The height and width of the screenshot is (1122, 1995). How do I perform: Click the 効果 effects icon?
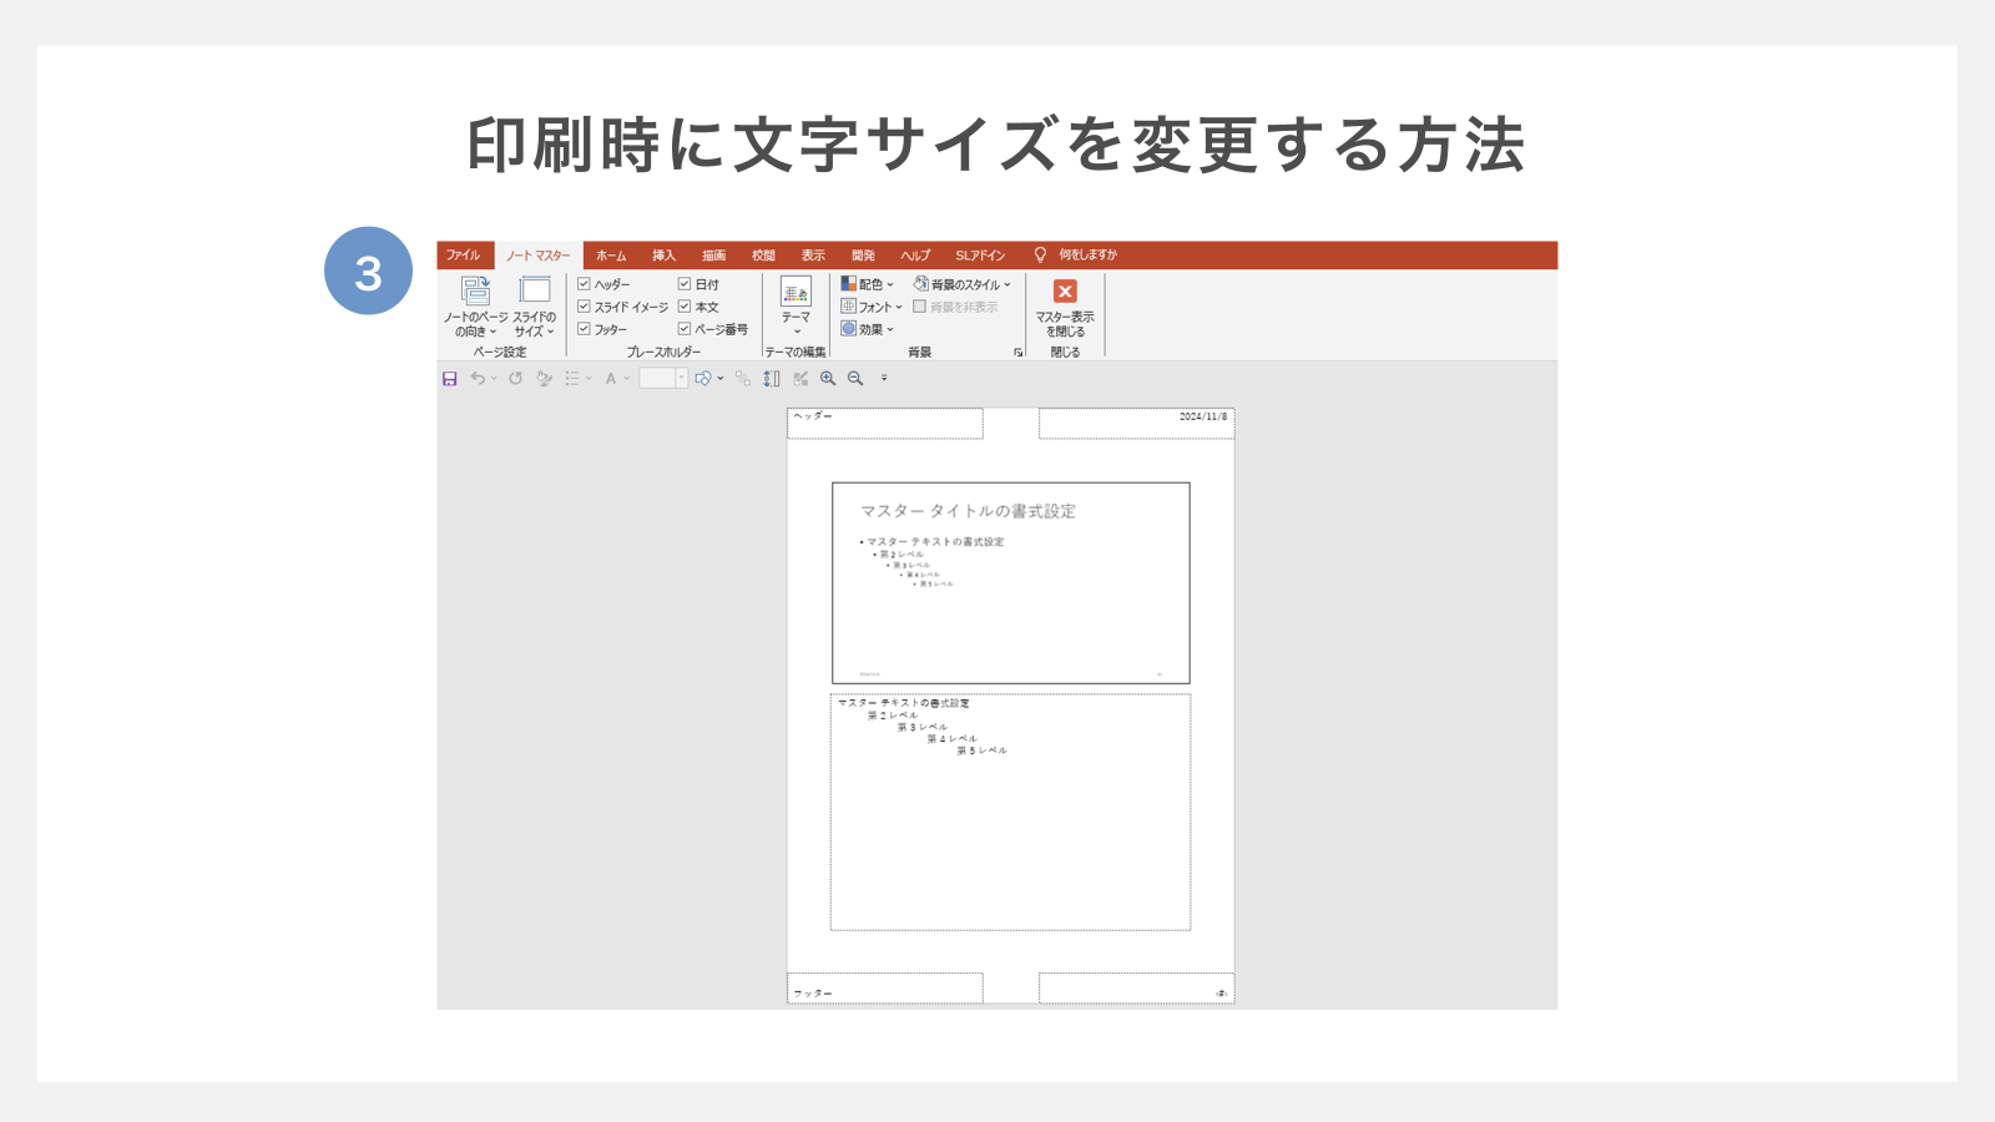(x=849, y=328)
